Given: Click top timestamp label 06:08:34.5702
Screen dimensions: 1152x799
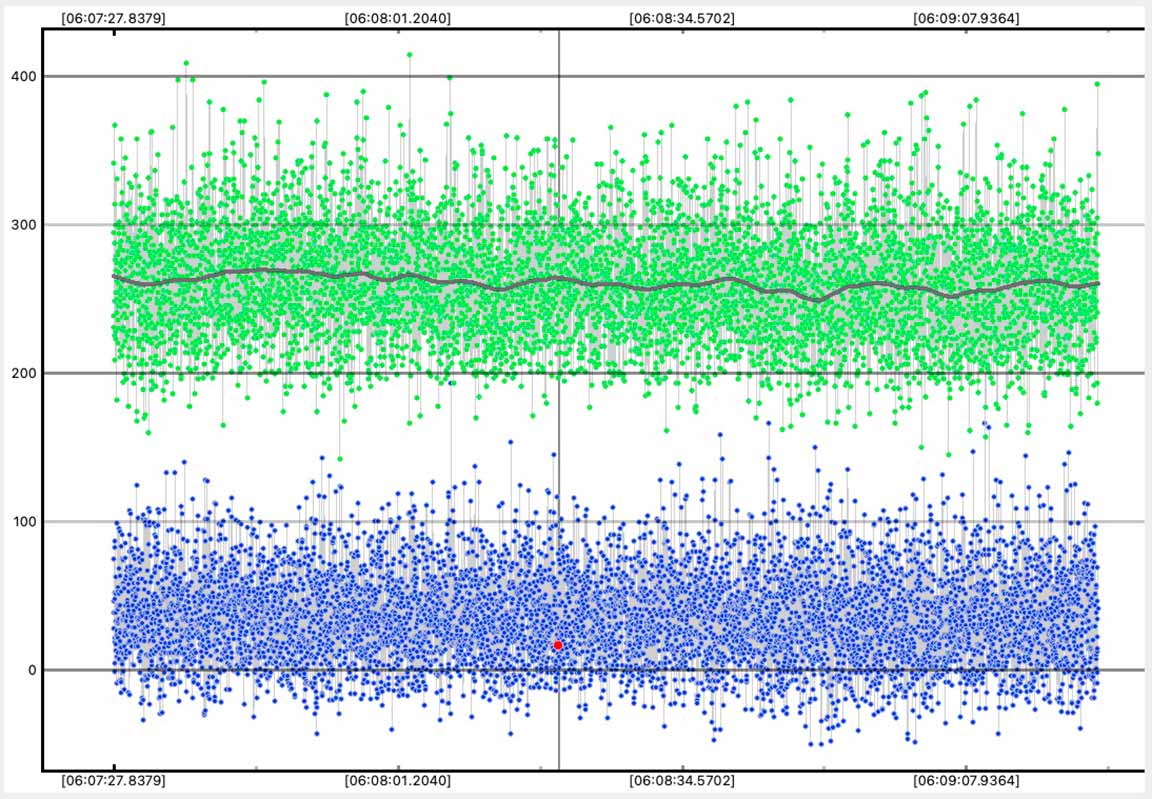Looking at the screenshot, I should (x=682, y=18).
